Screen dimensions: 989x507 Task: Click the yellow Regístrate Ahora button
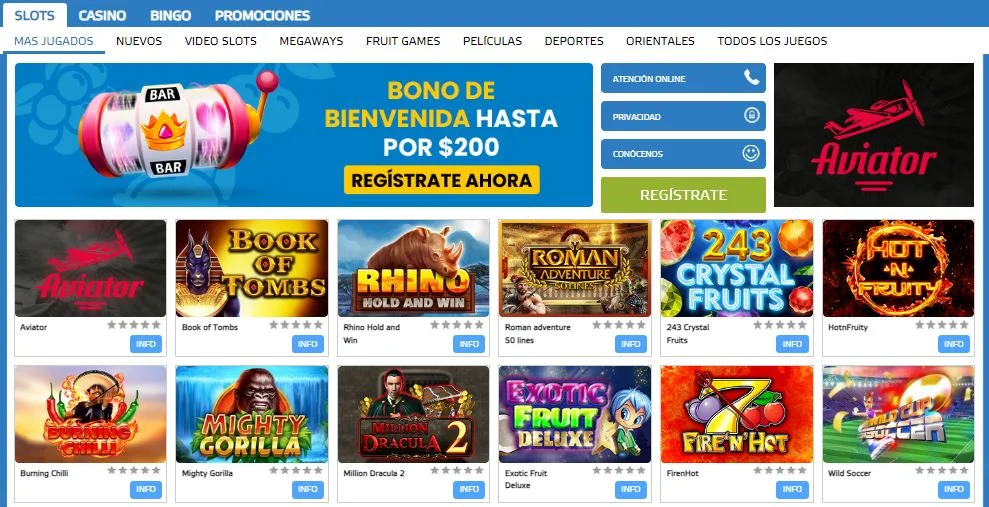(x=442, y=180)
